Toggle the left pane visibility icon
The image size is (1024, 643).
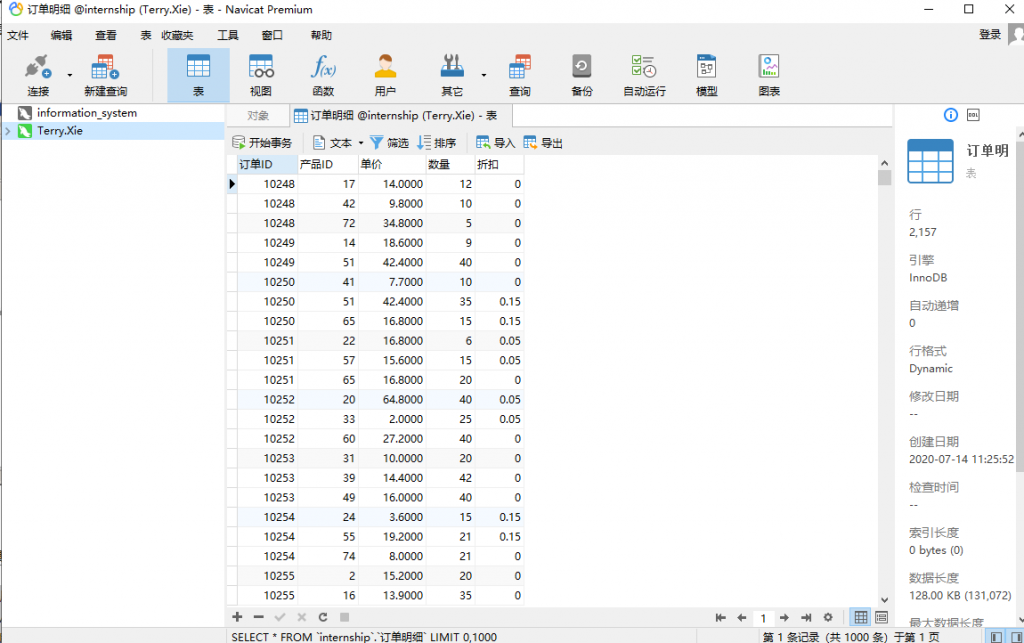[x=996, y=636]
